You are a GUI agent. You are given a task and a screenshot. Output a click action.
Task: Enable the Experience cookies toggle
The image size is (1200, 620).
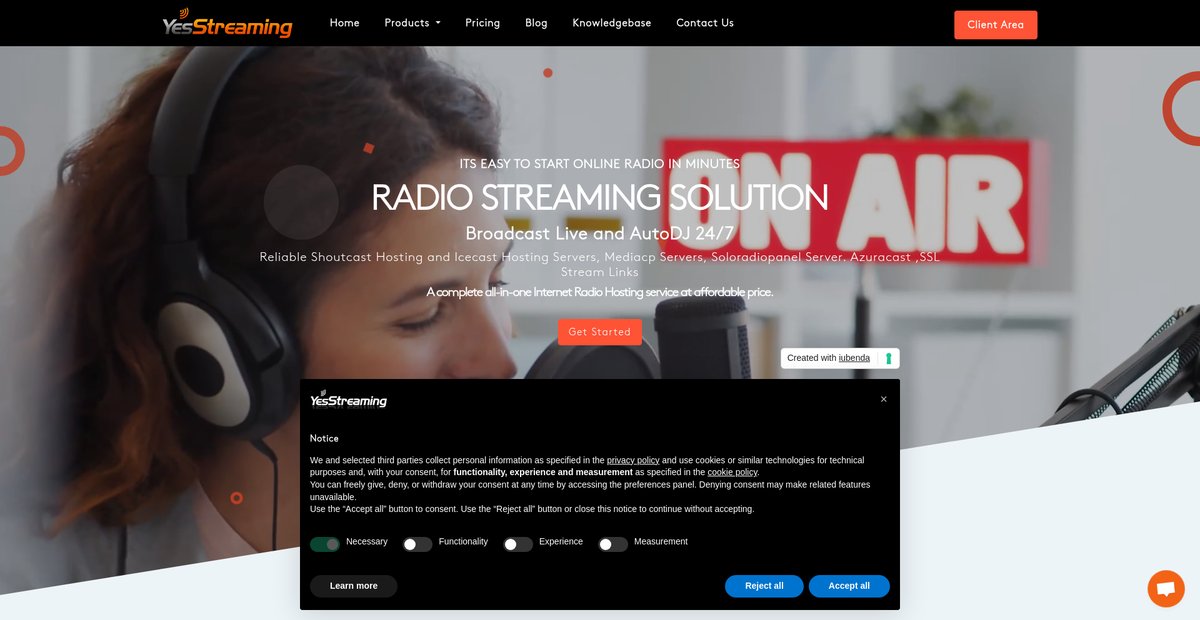click(518, 544)
